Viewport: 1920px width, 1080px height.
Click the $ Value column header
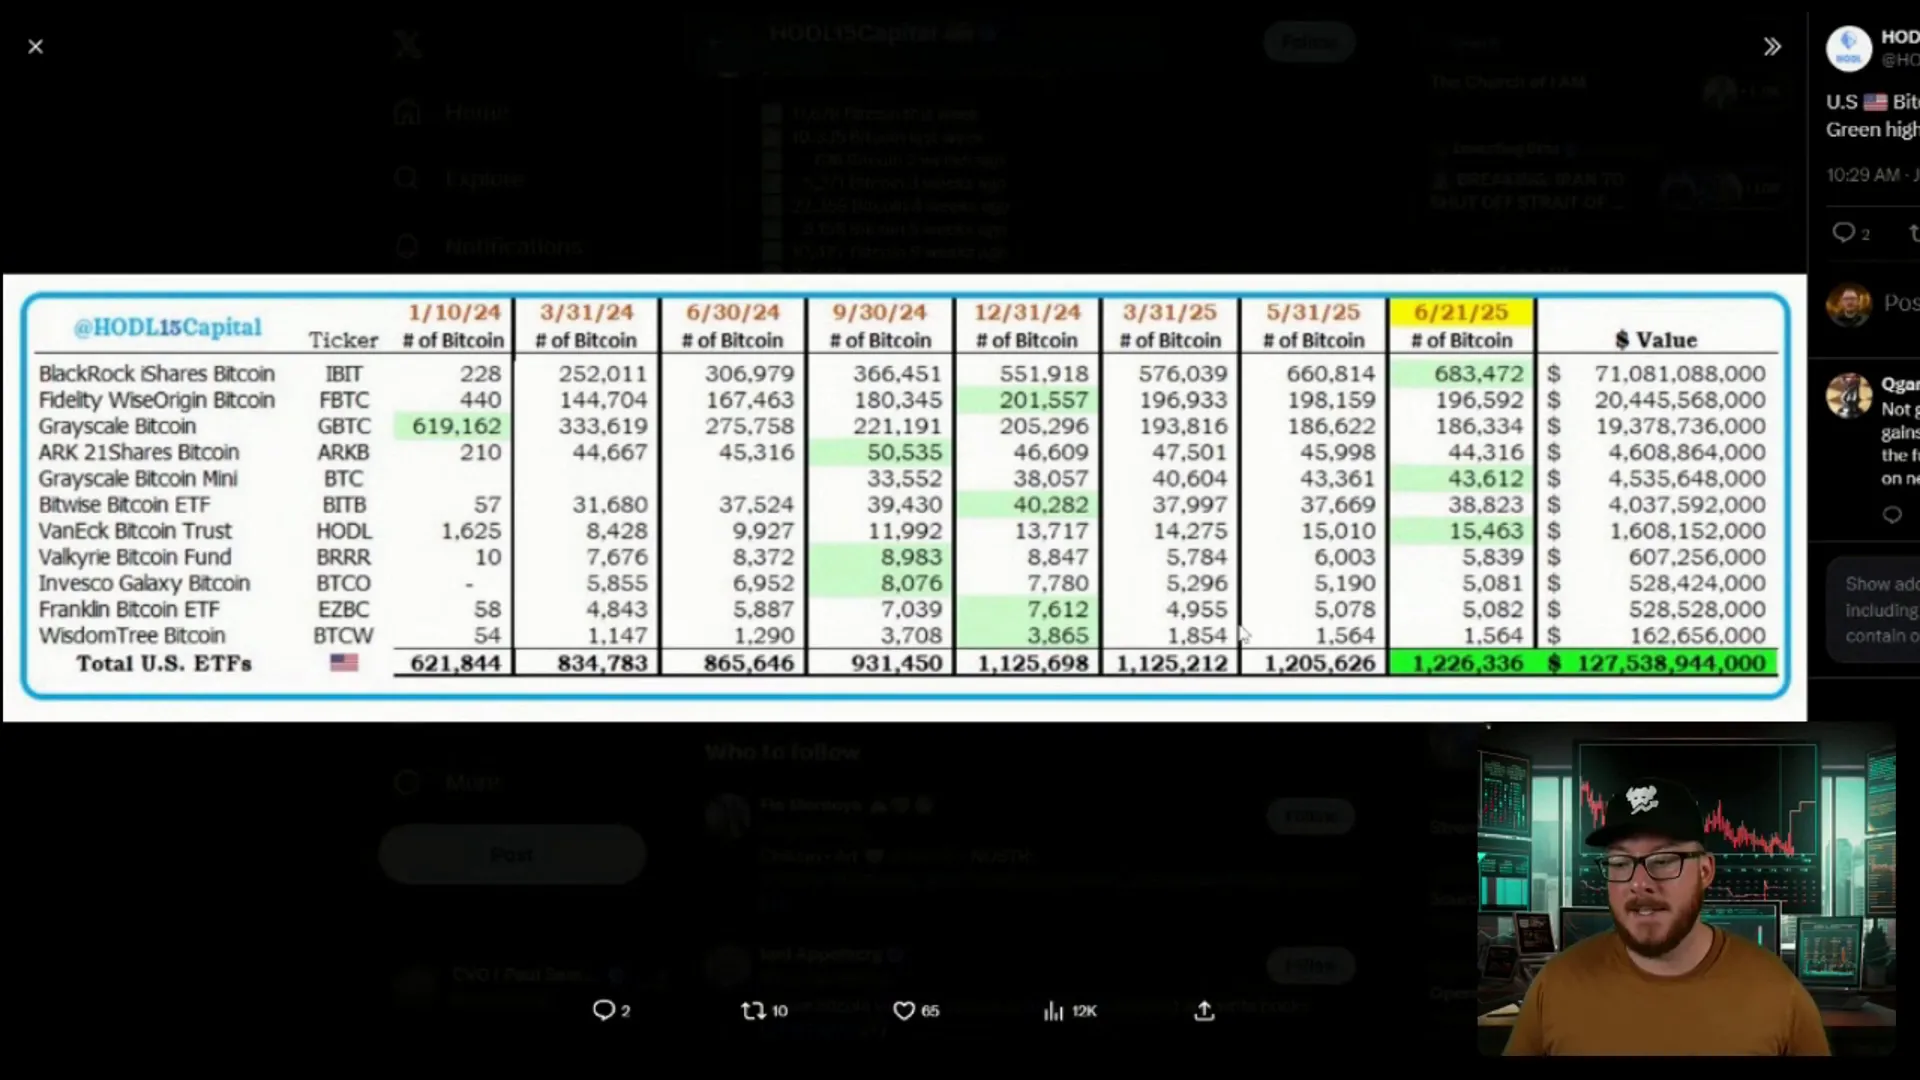pyautogui.click(x=1656, y=340)
